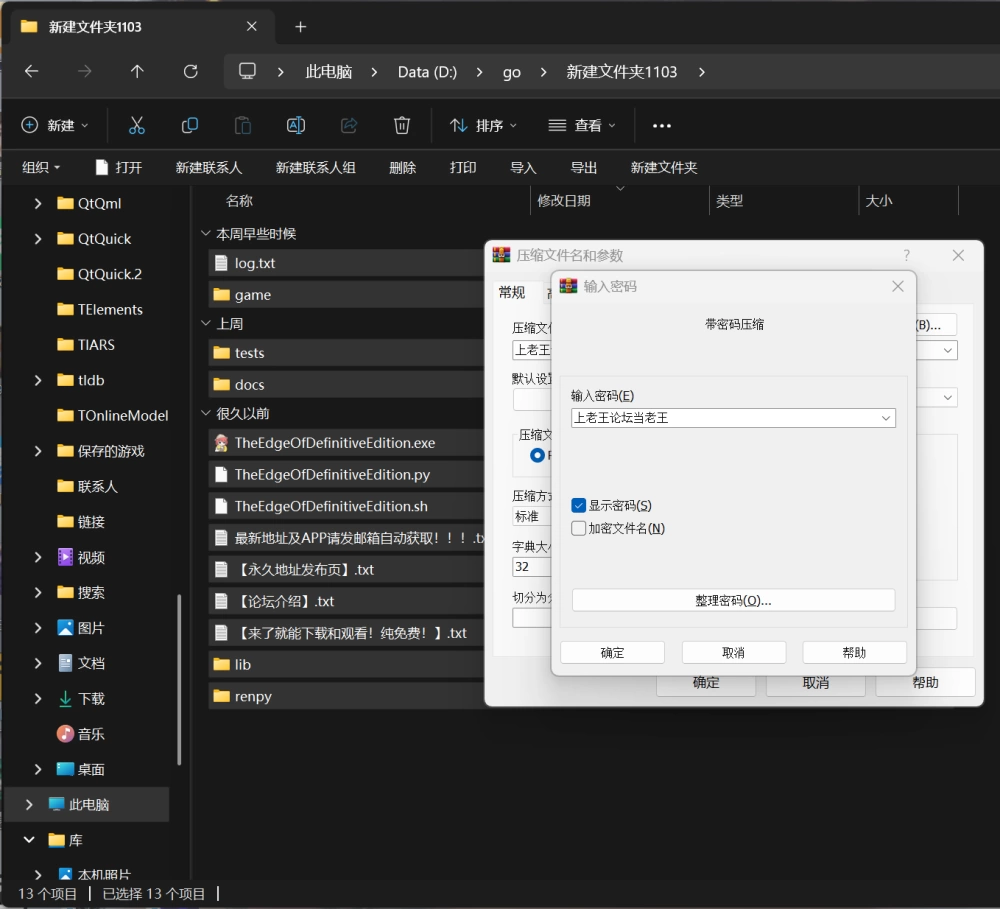
Task: Click the Delete trash can icon
Action: 402,126
